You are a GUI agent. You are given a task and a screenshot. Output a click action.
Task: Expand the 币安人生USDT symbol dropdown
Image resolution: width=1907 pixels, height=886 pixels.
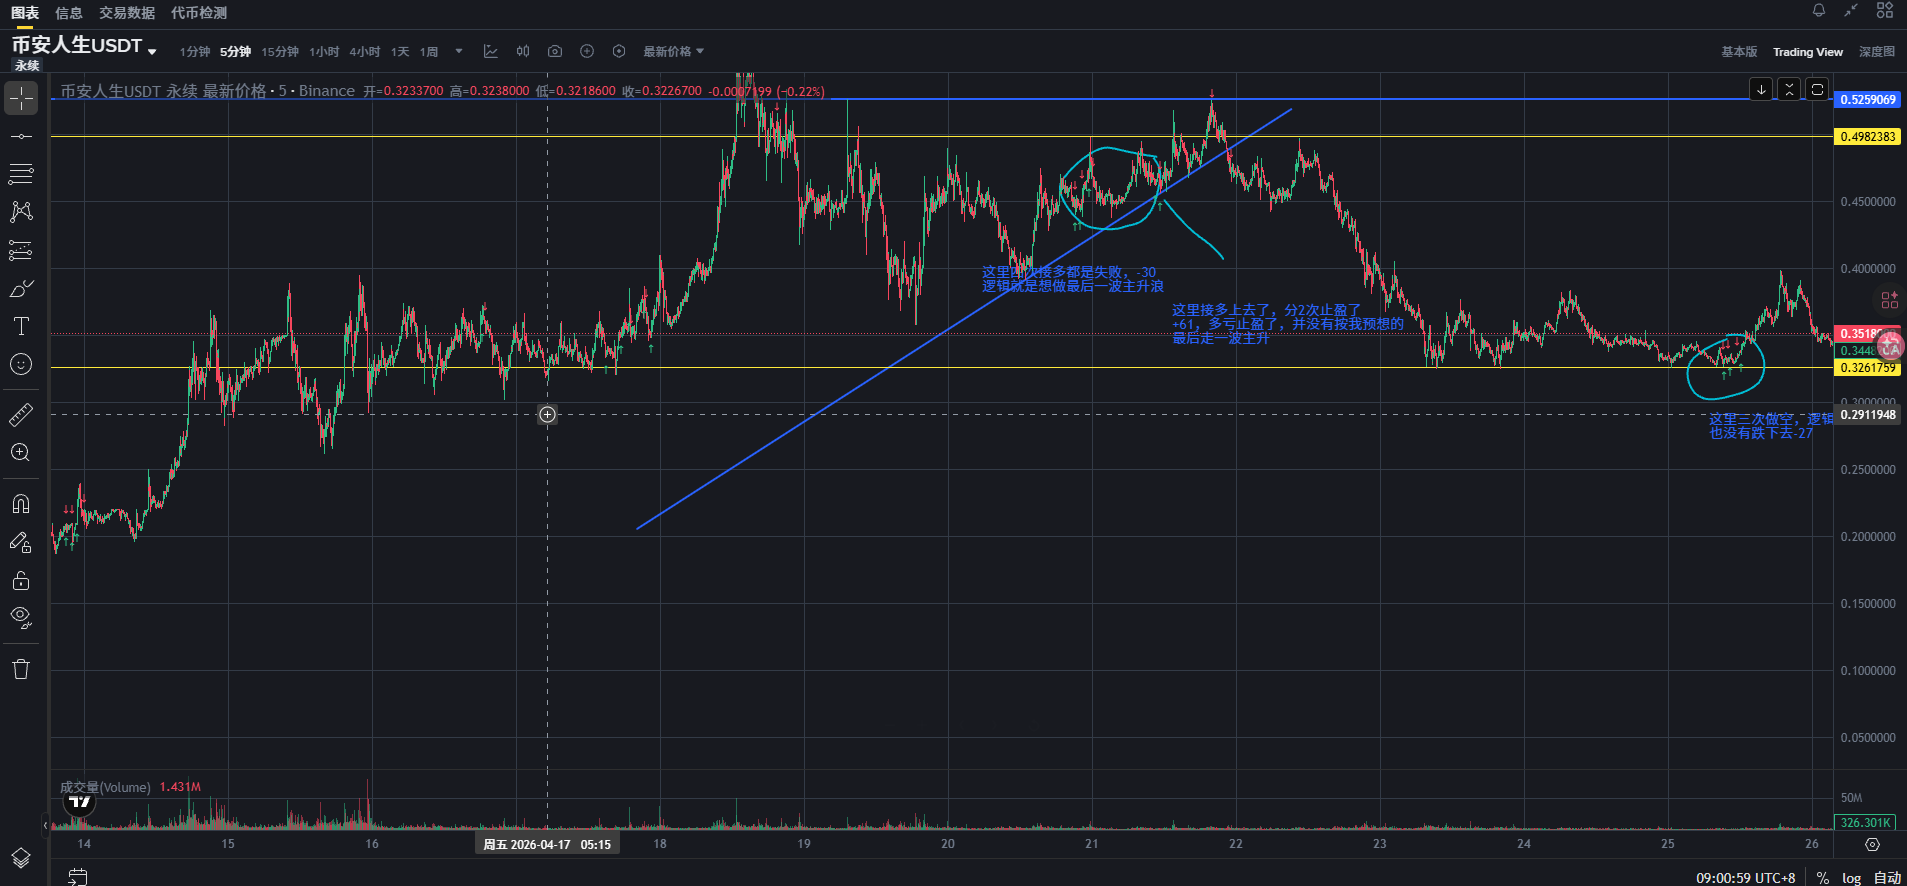pos(152,51)
